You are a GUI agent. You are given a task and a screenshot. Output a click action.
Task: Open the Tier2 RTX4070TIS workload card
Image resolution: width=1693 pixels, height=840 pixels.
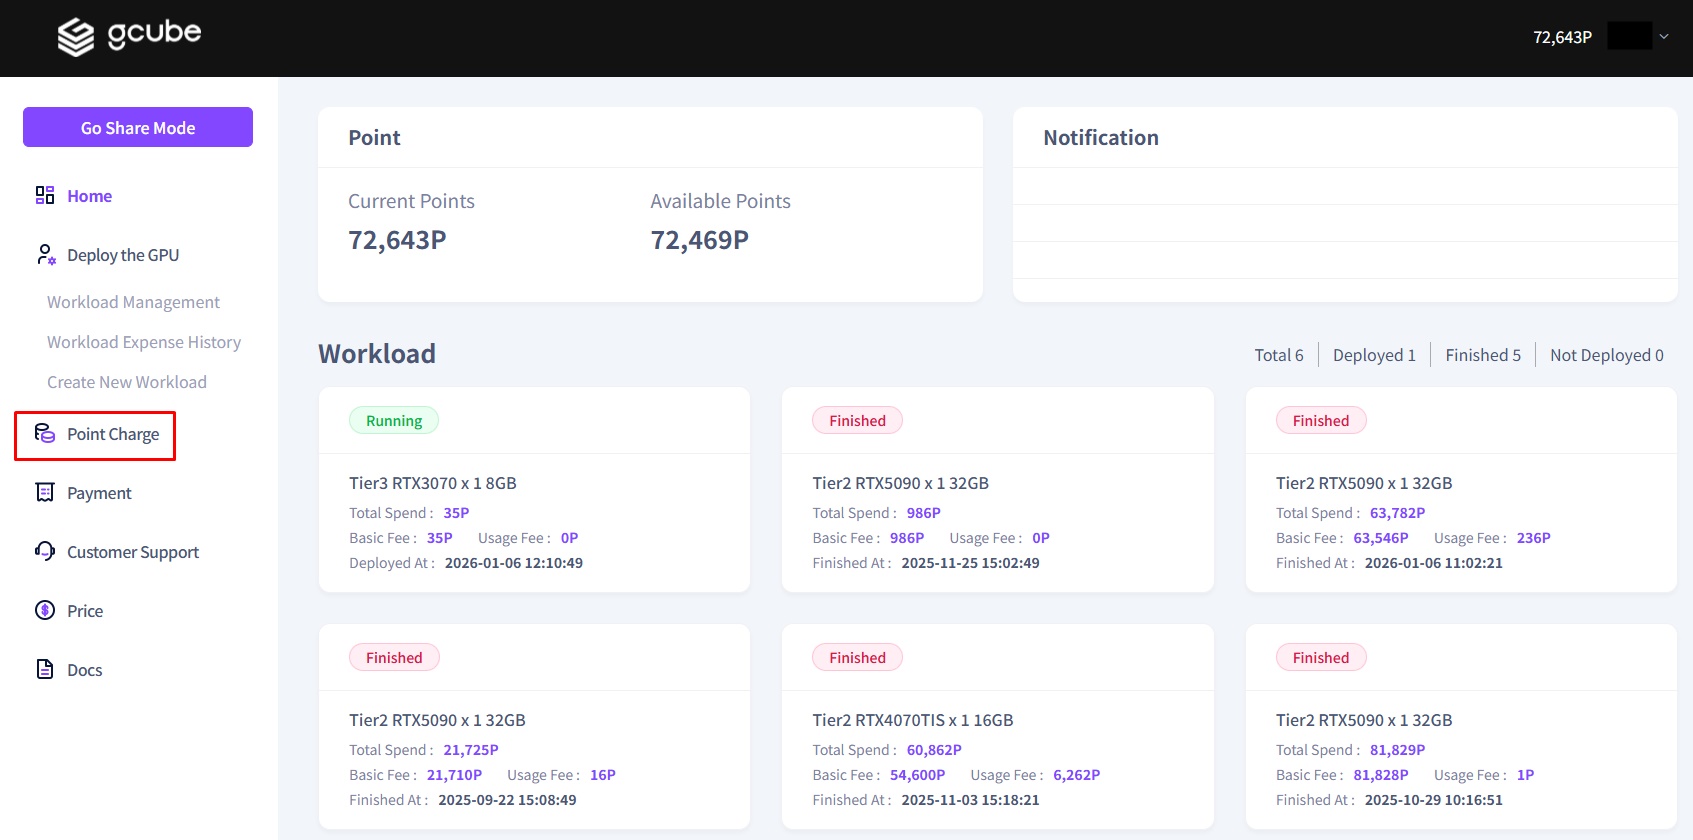point(997,727)
